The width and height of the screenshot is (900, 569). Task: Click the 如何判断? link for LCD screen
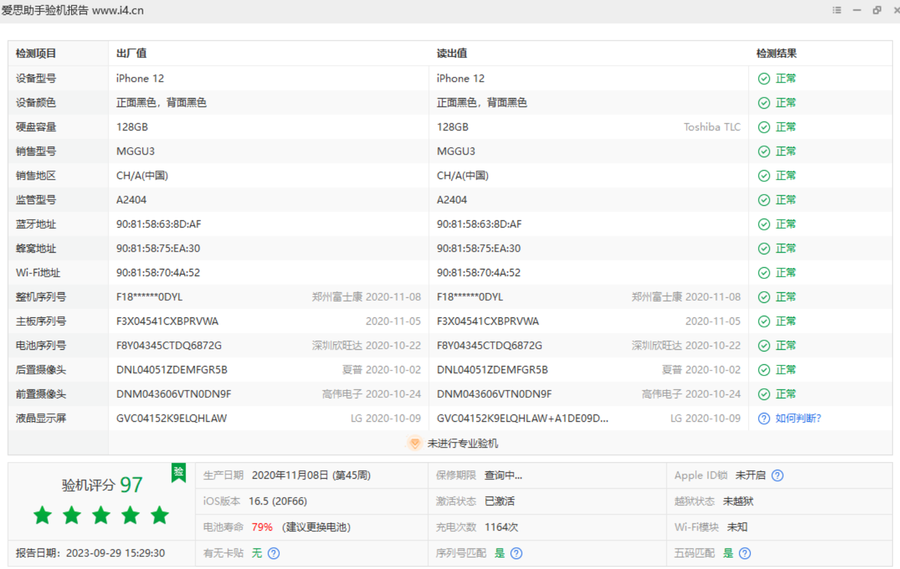[x=798, y=418]
